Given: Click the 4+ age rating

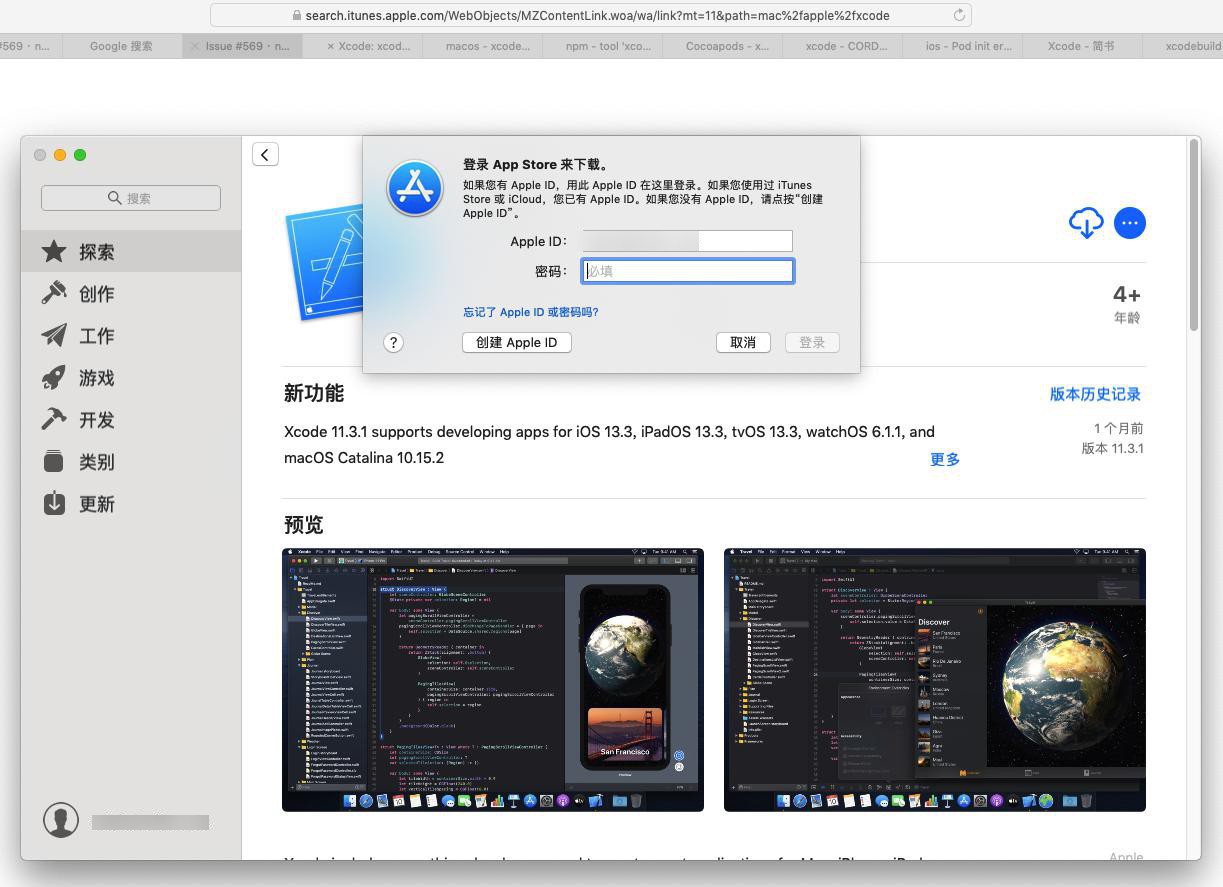Looking at the screenshot, I should click(1127, 294).
